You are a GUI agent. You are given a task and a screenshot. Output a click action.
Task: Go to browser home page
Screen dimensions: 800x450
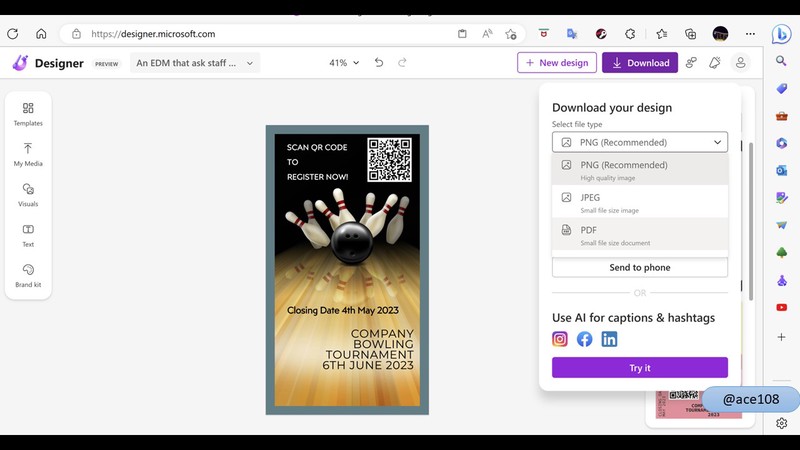[x=41, y=34]
